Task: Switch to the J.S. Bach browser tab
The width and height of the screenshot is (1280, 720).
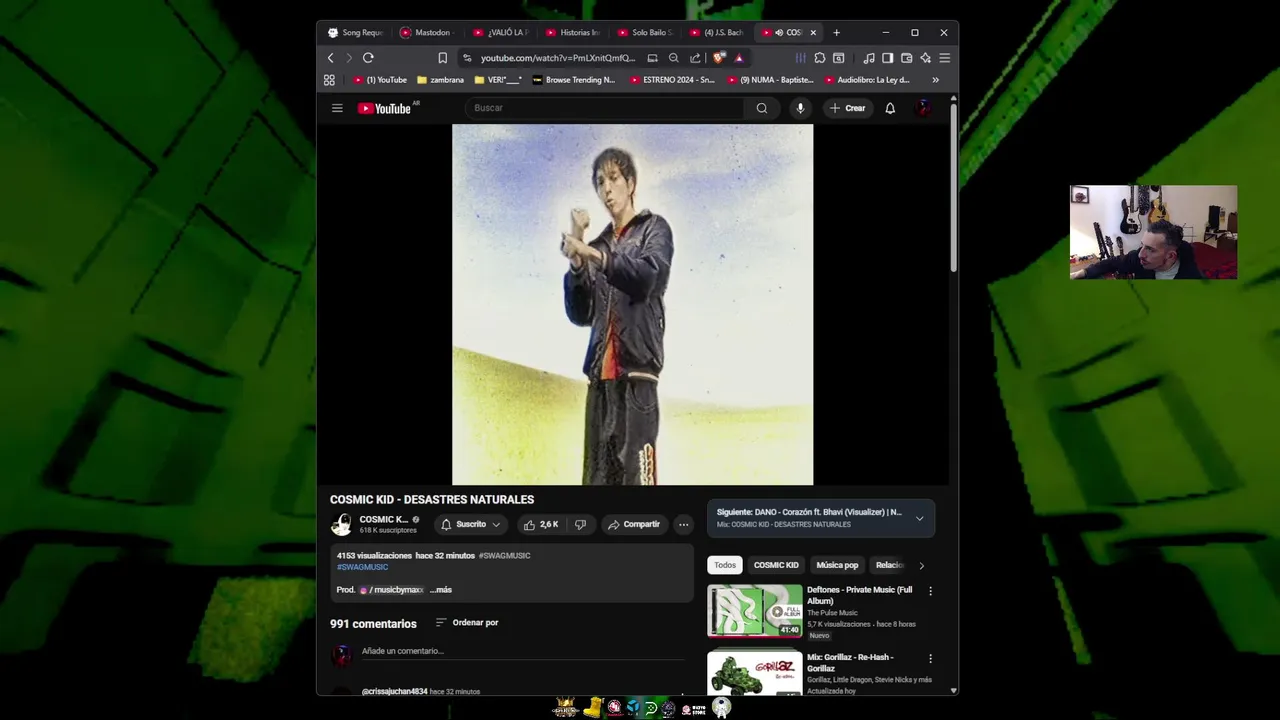Action: tap(718, 32)
